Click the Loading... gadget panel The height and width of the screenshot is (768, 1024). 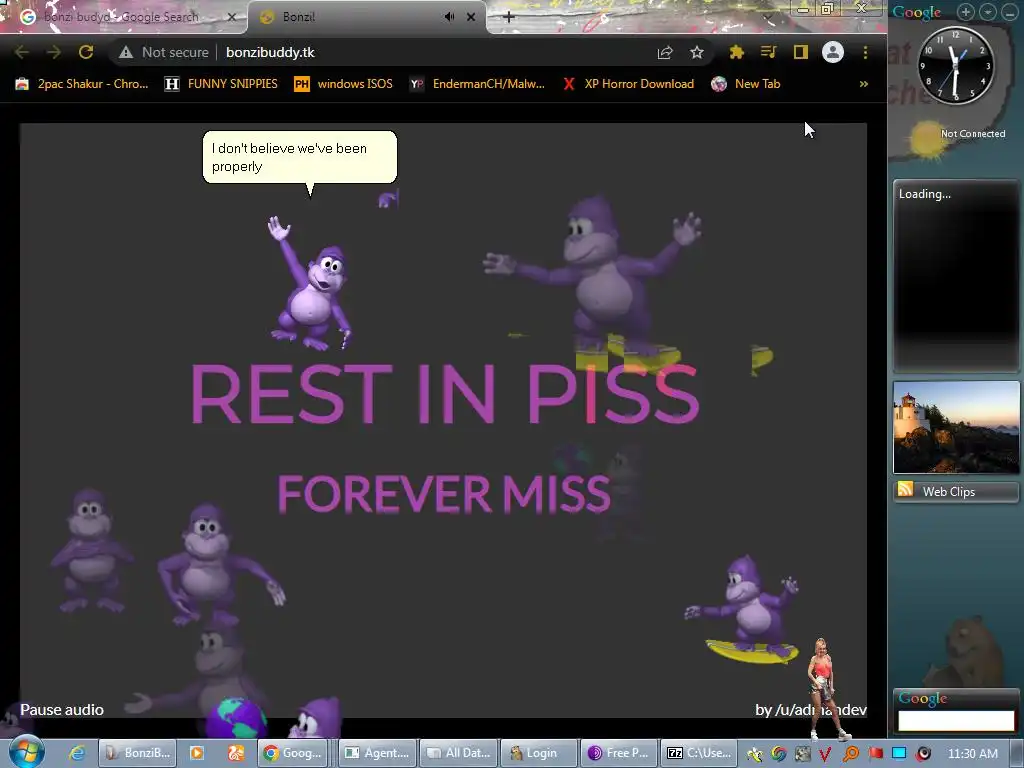(x=956, y=275)
